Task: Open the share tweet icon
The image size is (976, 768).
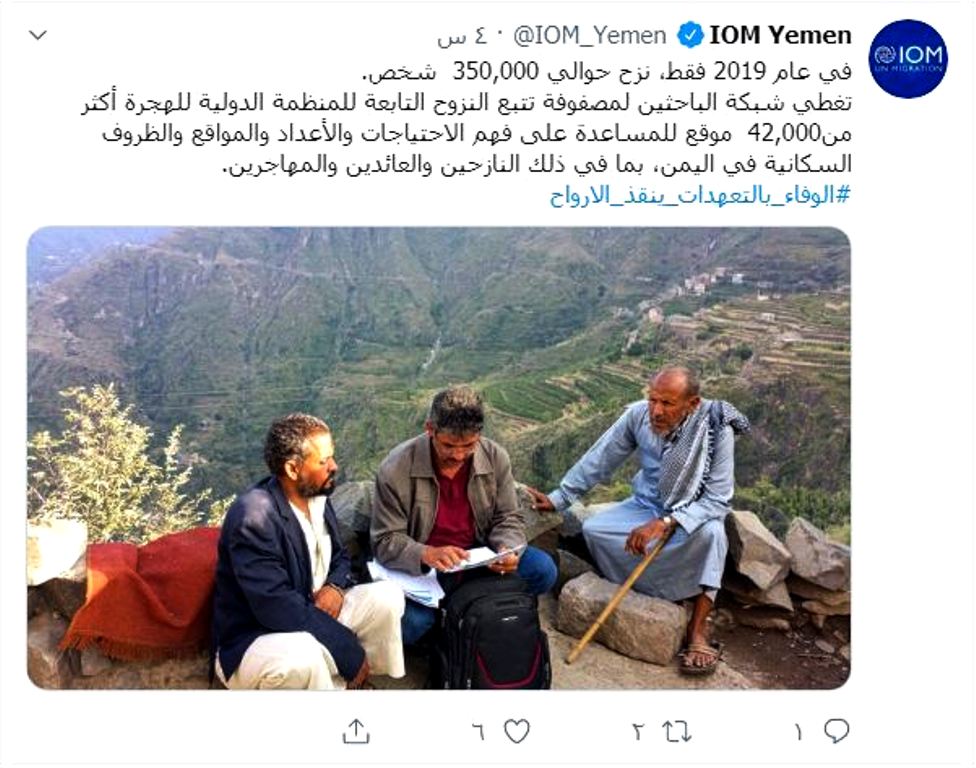Action: [x=356, y=731]
